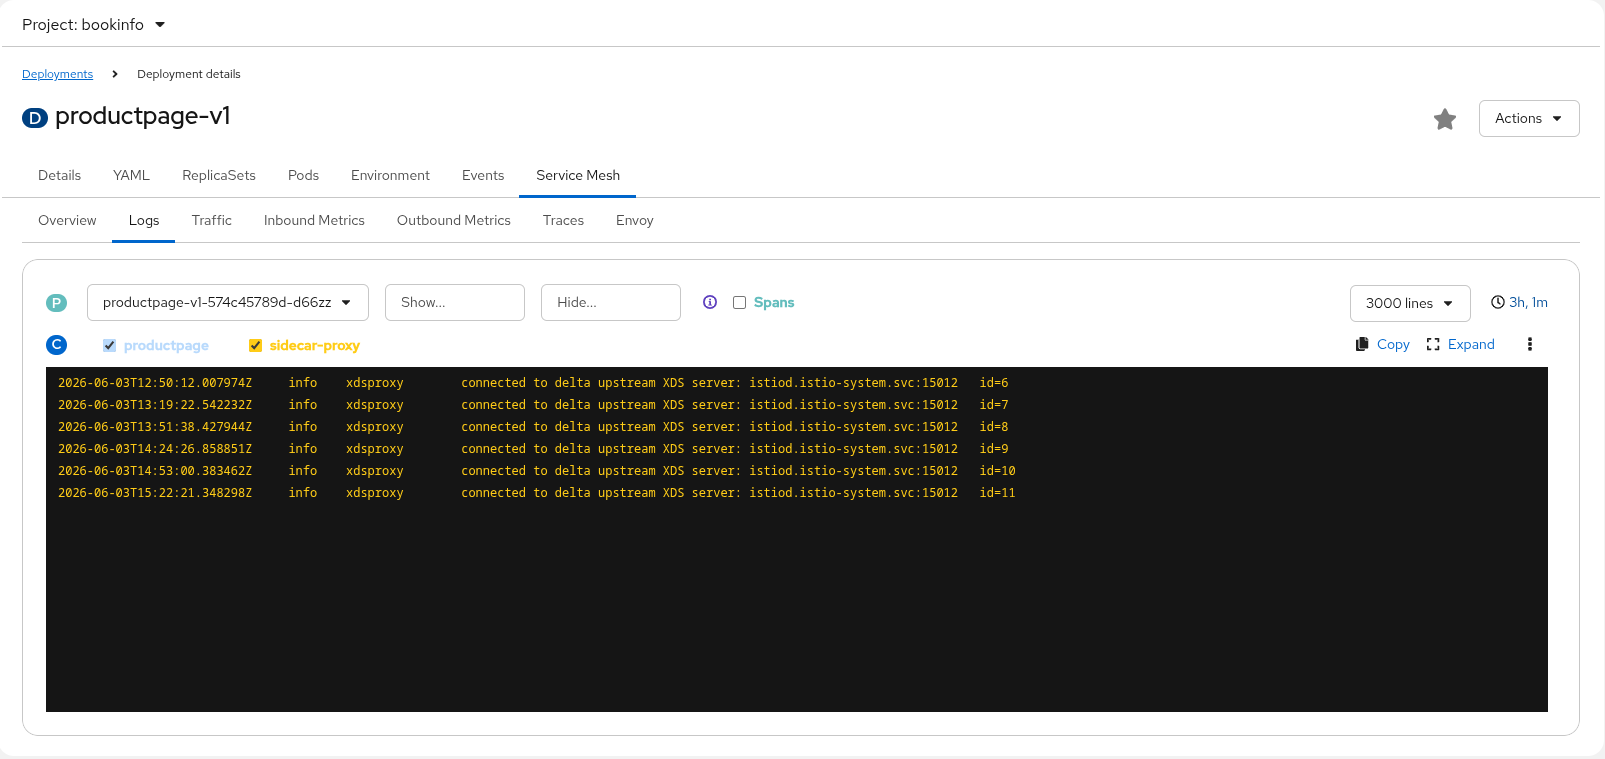Open the logs kebab menu
The width and height of the screenshot is (1605, 759).
(x=1529, y=344)
